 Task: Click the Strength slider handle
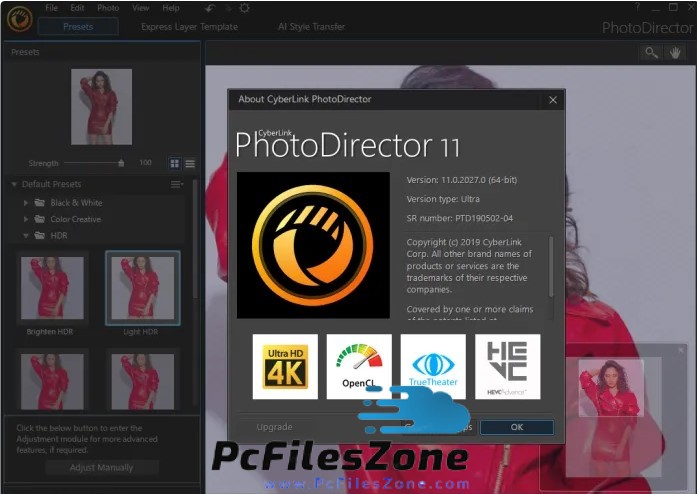[x=121, y=162]
